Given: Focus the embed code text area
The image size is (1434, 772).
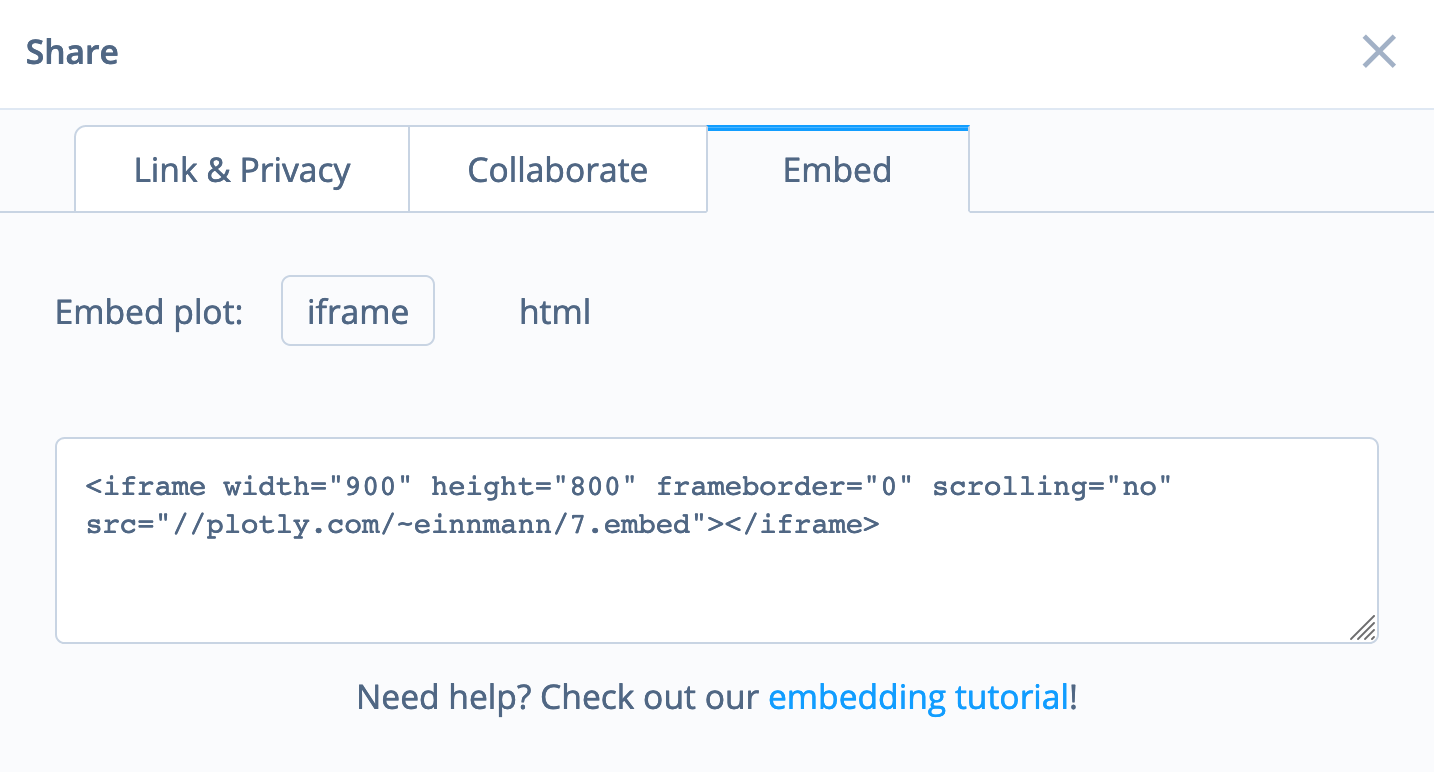Looking at the screenshot, I should tap(717, 540).
